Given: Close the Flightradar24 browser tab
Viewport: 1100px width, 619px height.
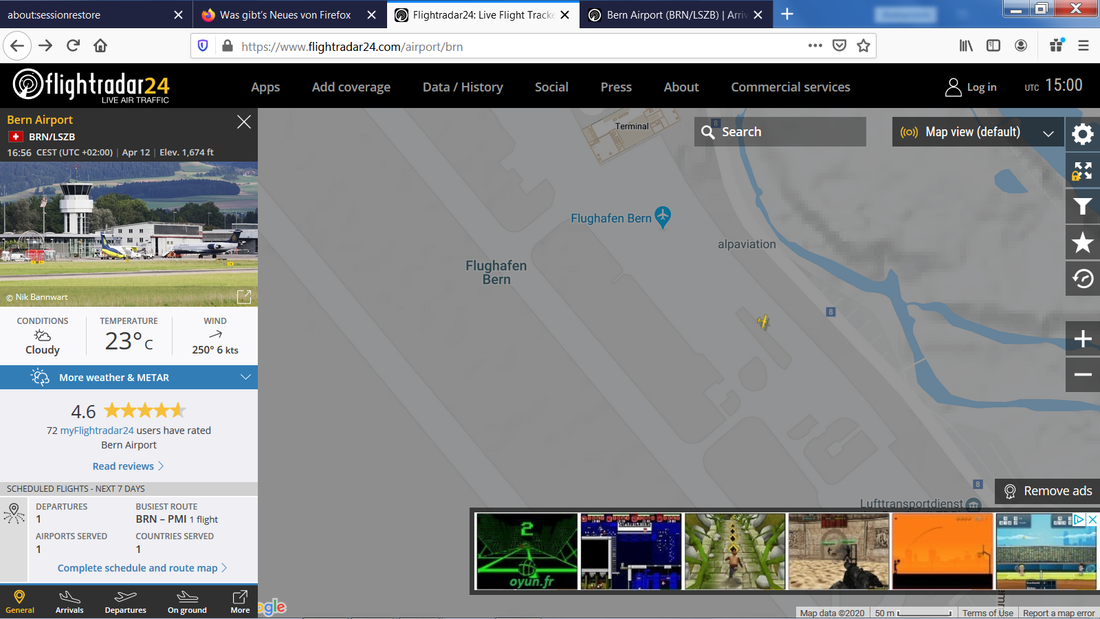Looking at the screenshot, I should (x=565, y=15).
